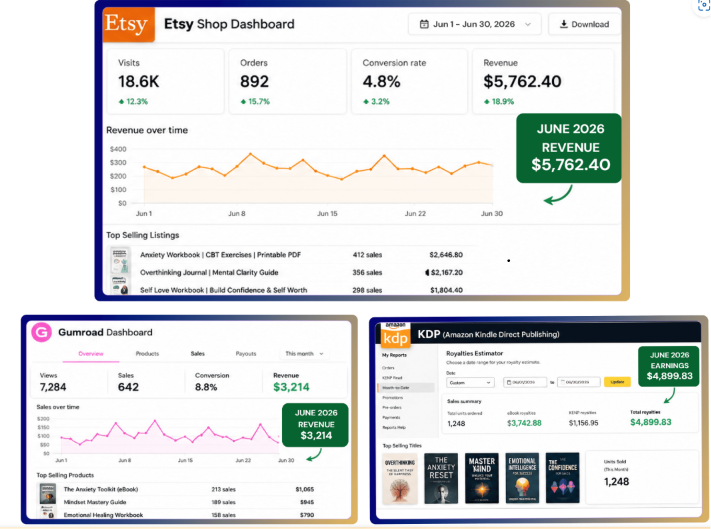Image resolution: width=711 pixels, height=529 pixels.
Task: Switch to the Payouts tab in Gumroad
Action: (246, 354)
